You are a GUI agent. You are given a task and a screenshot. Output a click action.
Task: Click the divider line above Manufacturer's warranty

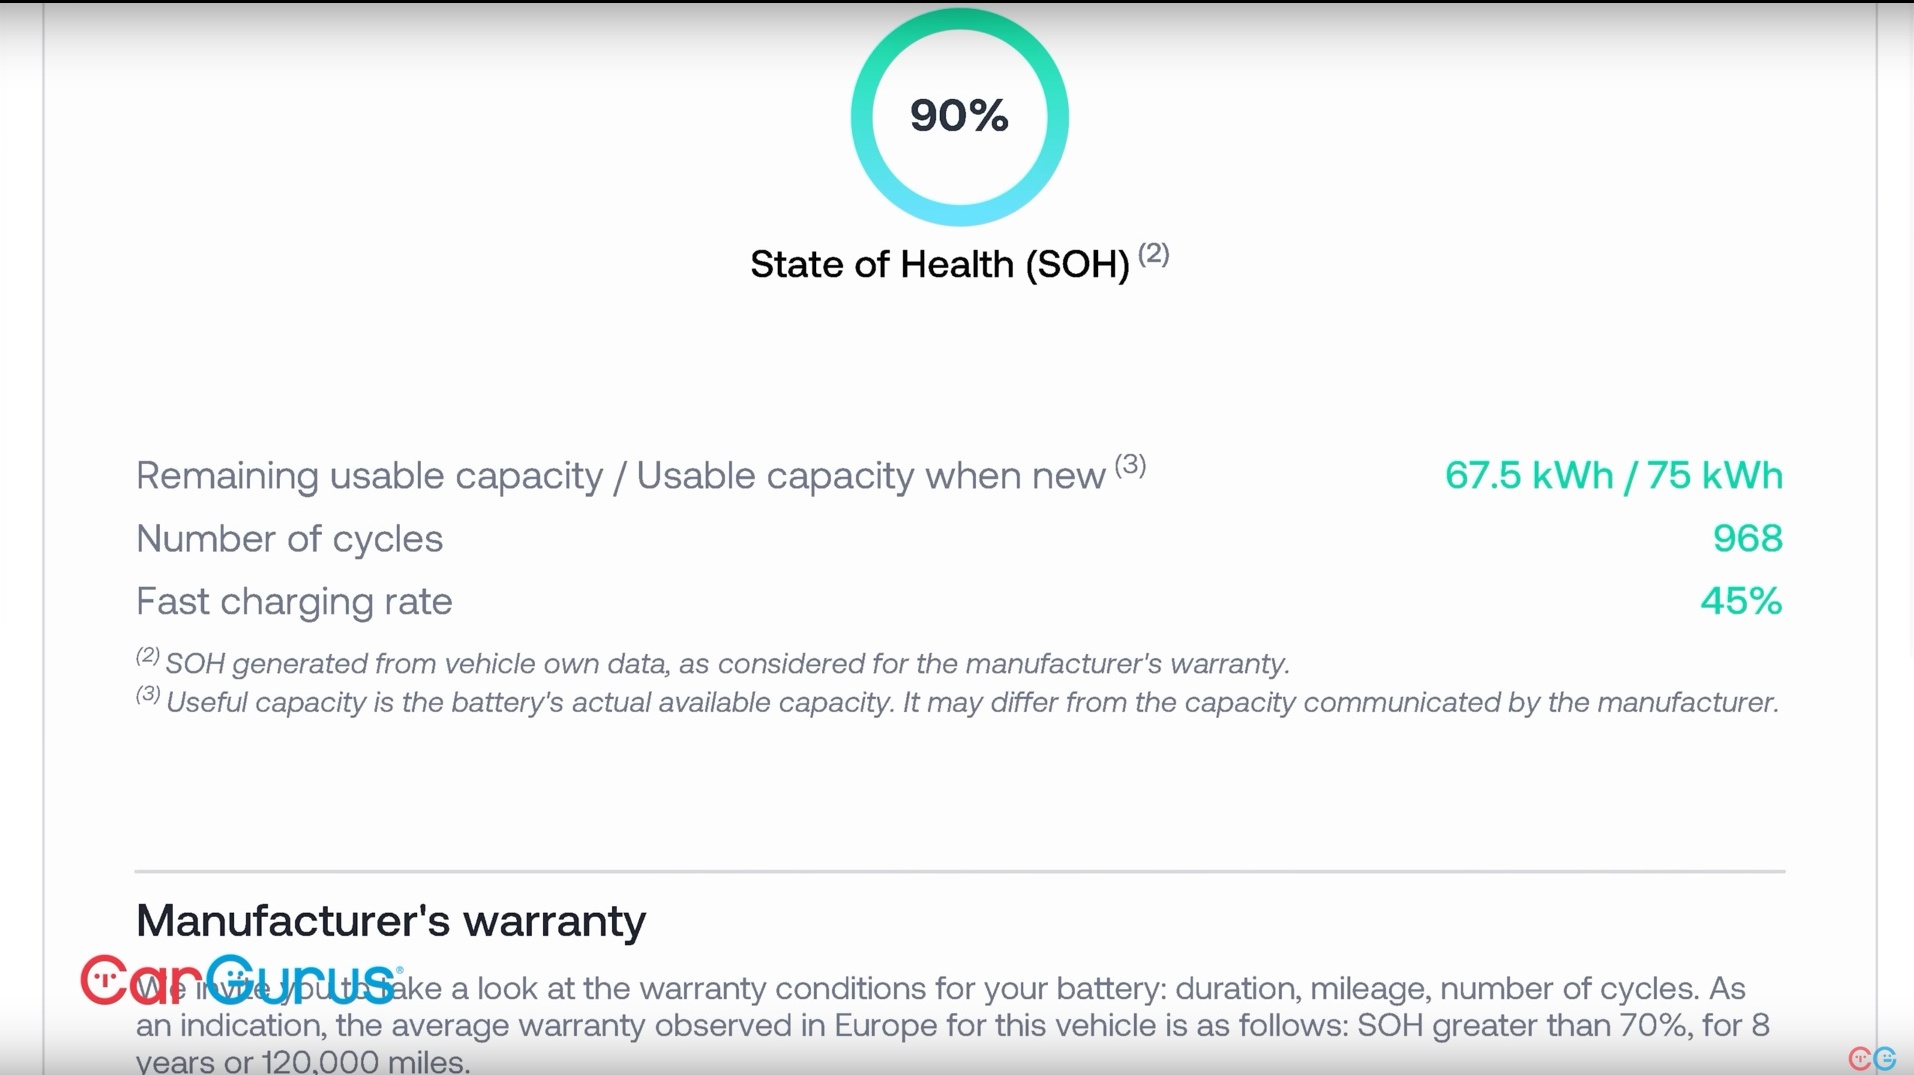pyautogui.click(x=960, y=871)
